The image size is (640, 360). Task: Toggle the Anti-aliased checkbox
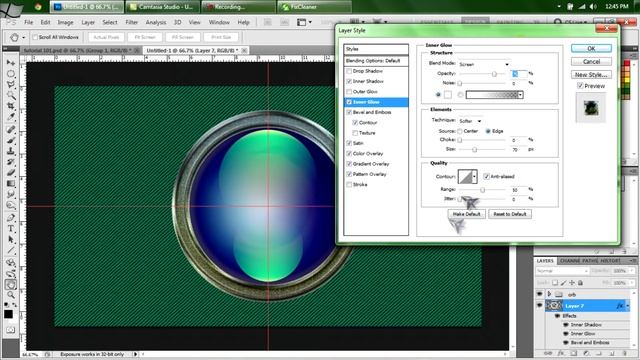tap(486, 176)
